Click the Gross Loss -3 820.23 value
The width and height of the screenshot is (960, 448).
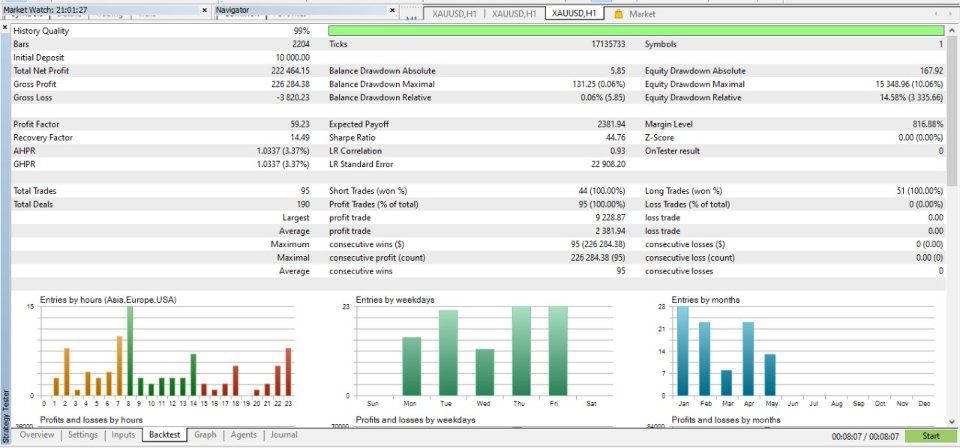click(293, 97)
